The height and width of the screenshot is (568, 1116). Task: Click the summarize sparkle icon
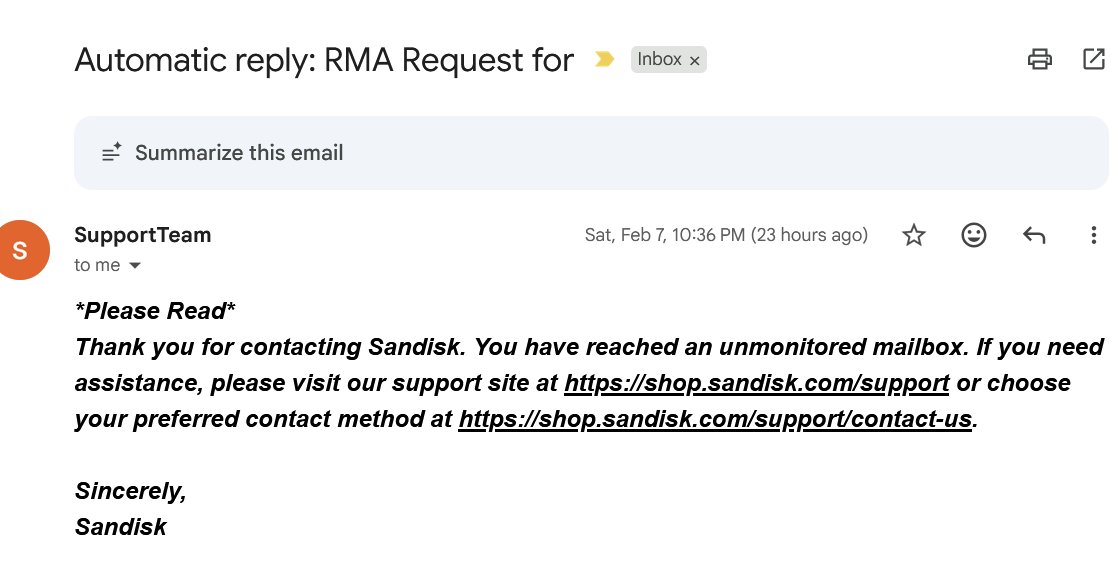tap(111, 152)
